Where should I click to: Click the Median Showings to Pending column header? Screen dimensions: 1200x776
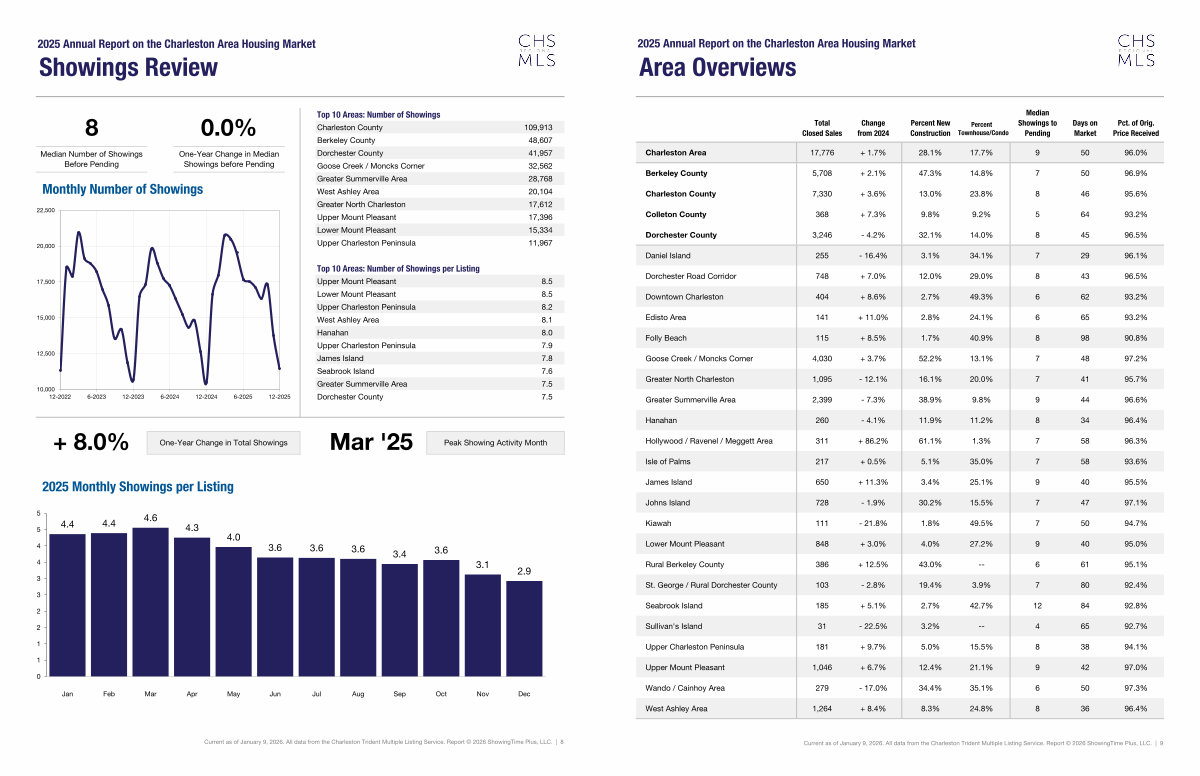[x=1037, y=122]
